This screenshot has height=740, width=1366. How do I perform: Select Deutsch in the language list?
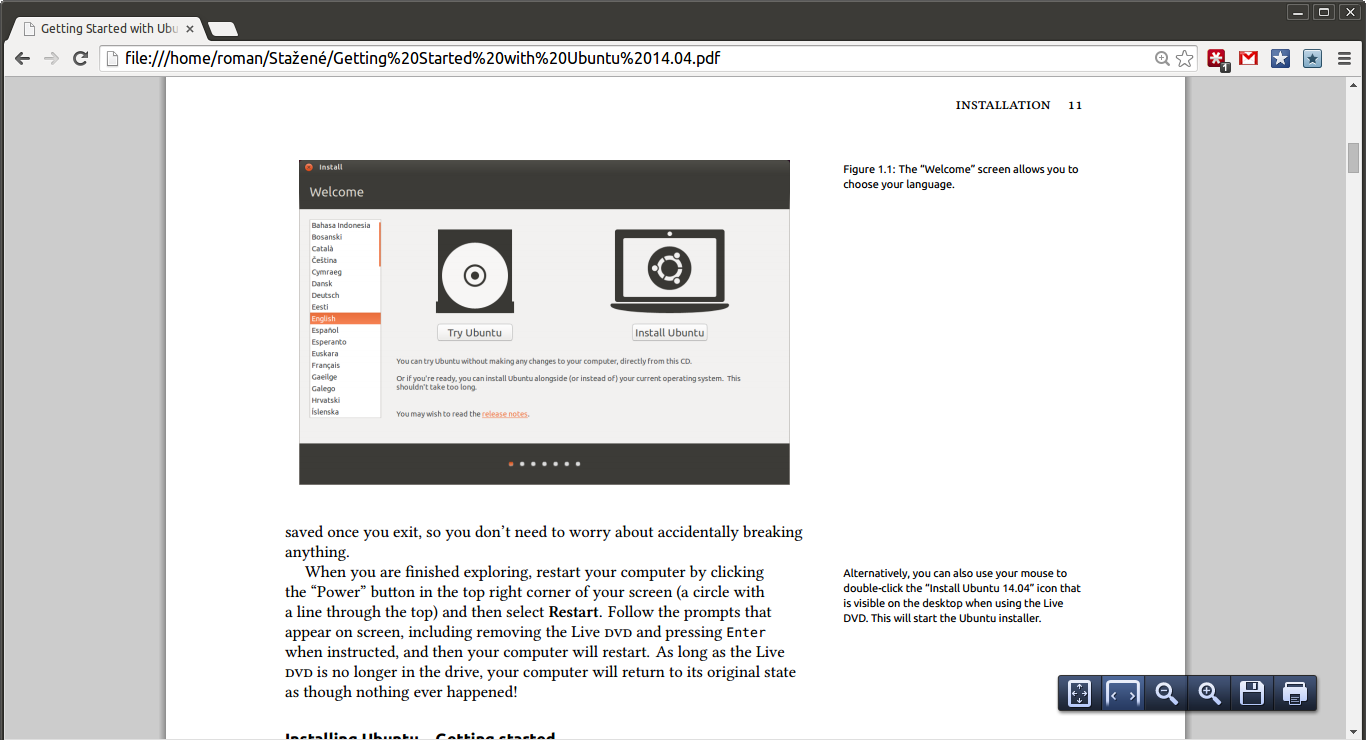[x=345, y=295]
